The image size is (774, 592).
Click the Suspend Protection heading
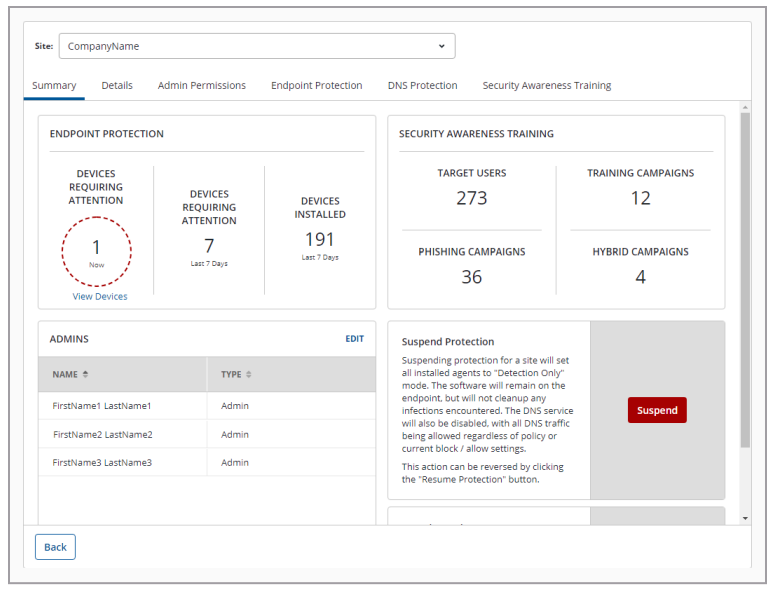pyautogui.click(x=448, y=342)
